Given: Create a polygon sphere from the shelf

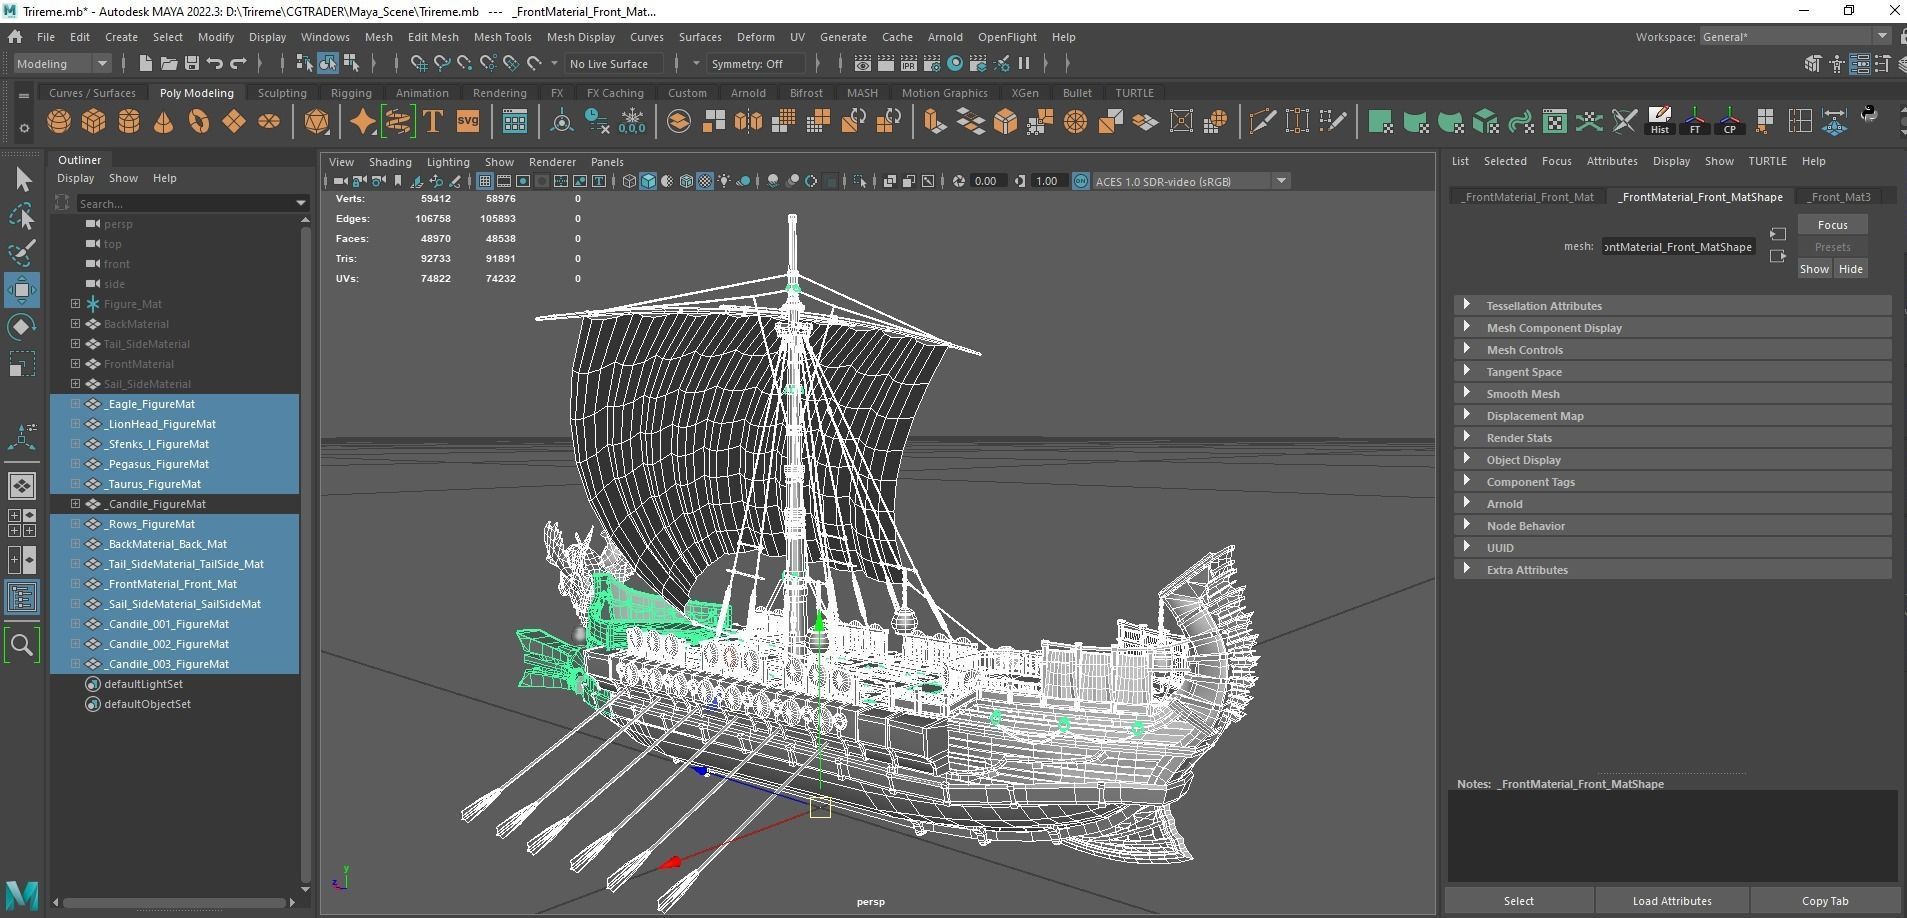Looking at the screenshot, I should point(59,122).
